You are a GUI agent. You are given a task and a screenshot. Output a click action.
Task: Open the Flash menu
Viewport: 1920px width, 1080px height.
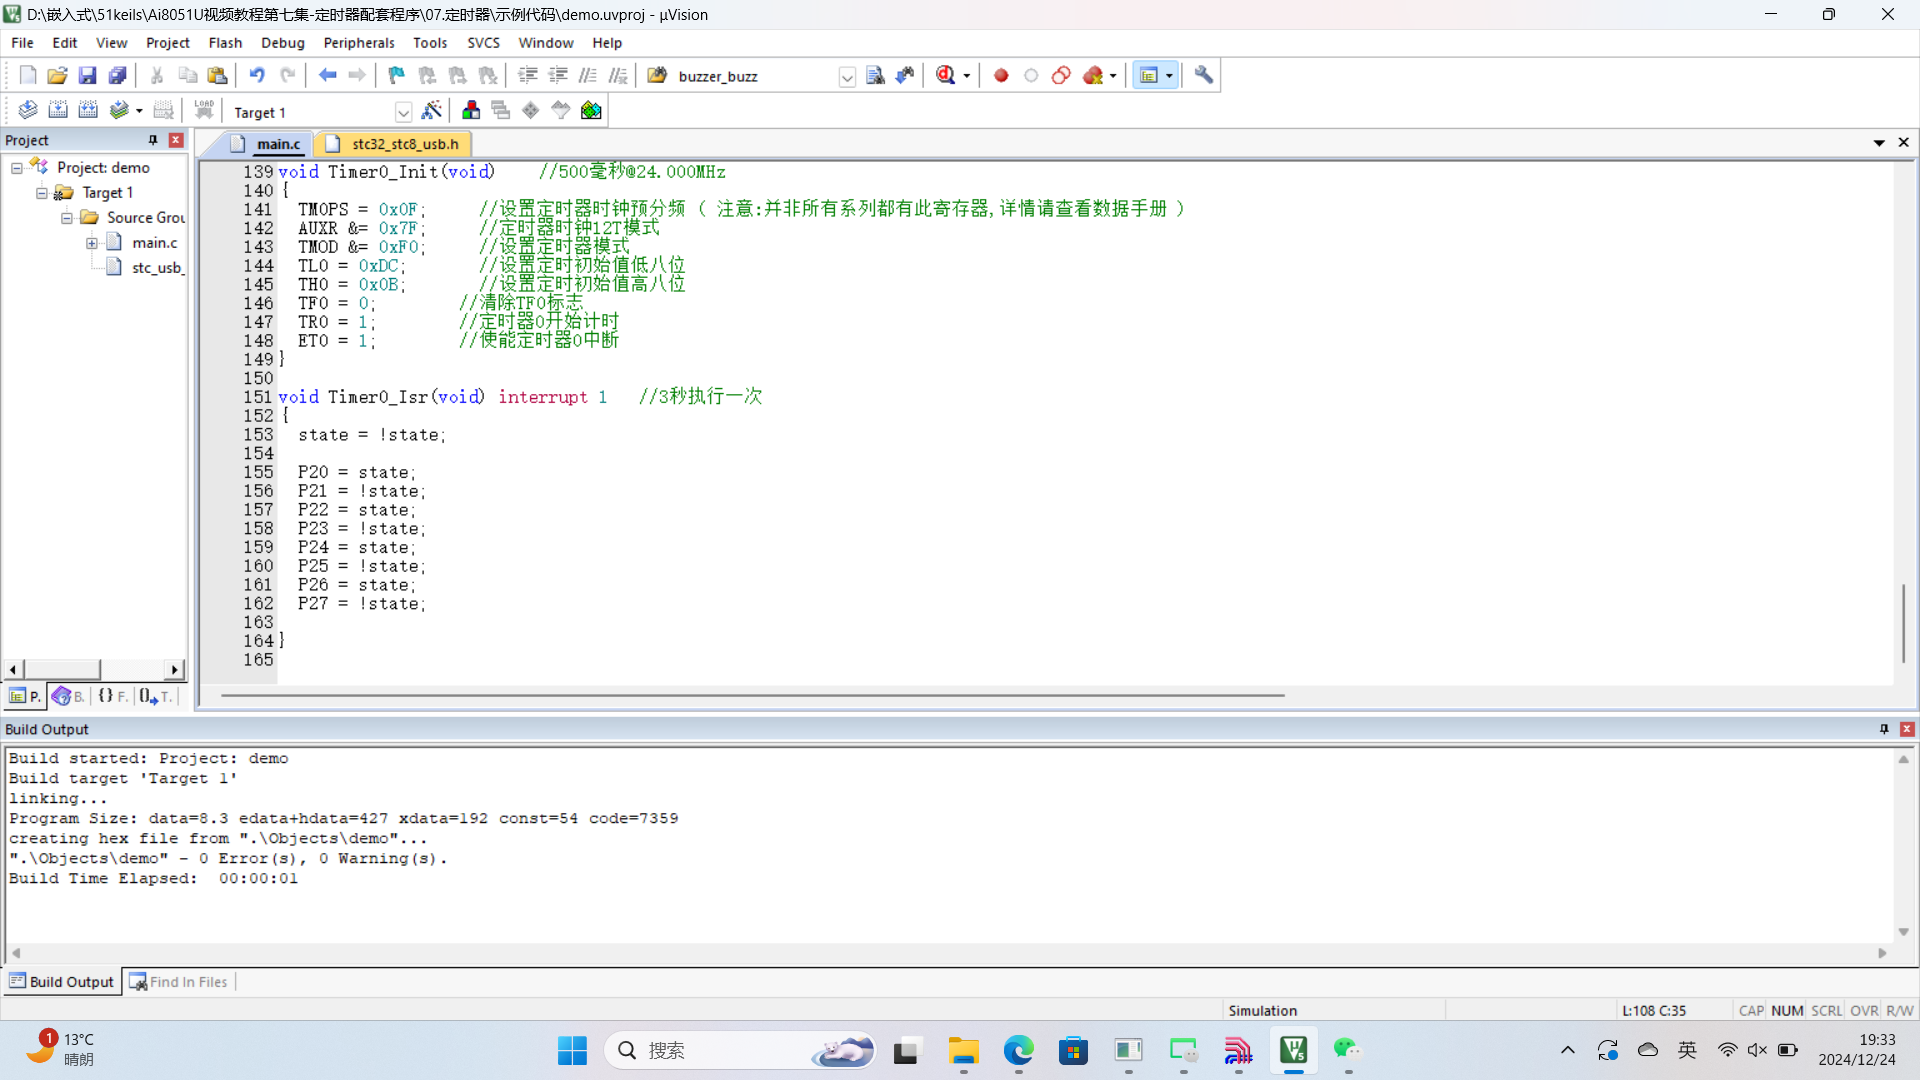coord(225,43)
